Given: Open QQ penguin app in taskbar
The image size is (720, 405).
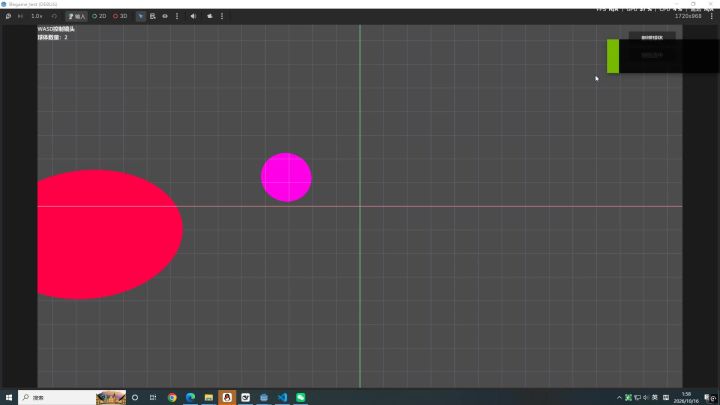Looking at the screenshot, I should pyautogui.click(x=227, y=397).
